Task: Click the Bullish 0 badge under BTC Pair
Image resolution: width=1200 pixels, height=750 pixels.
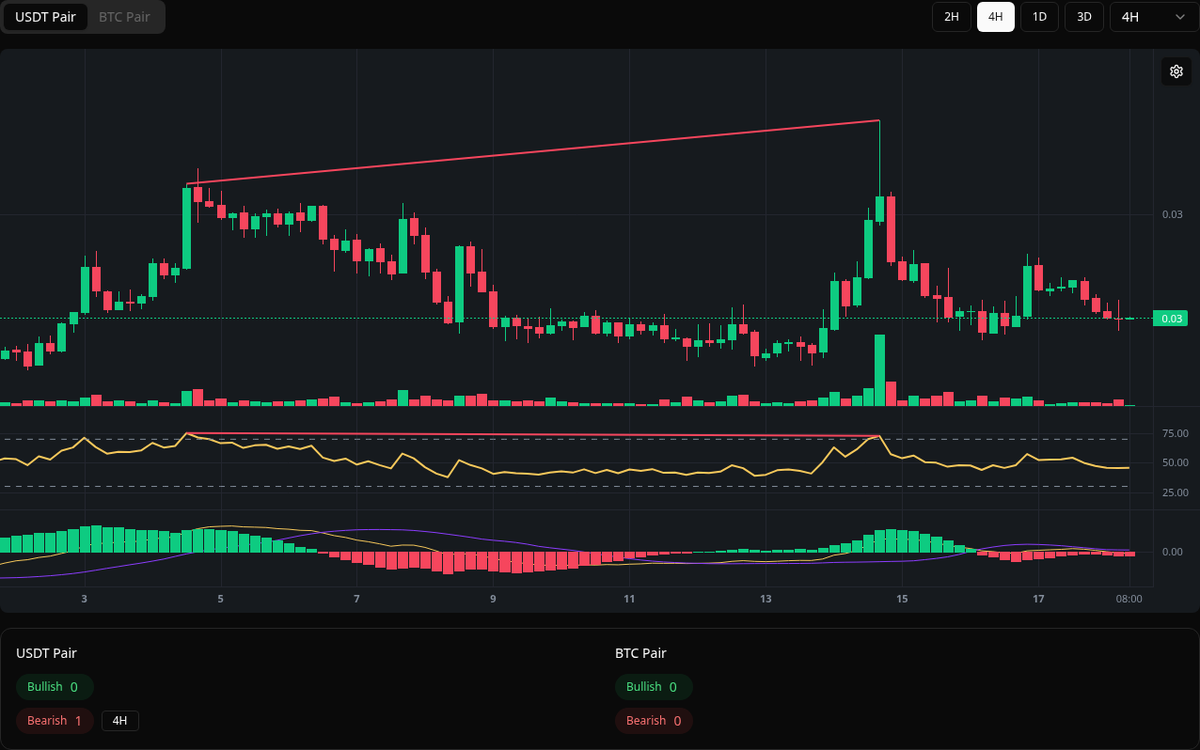Action: [x=653, y=687]
